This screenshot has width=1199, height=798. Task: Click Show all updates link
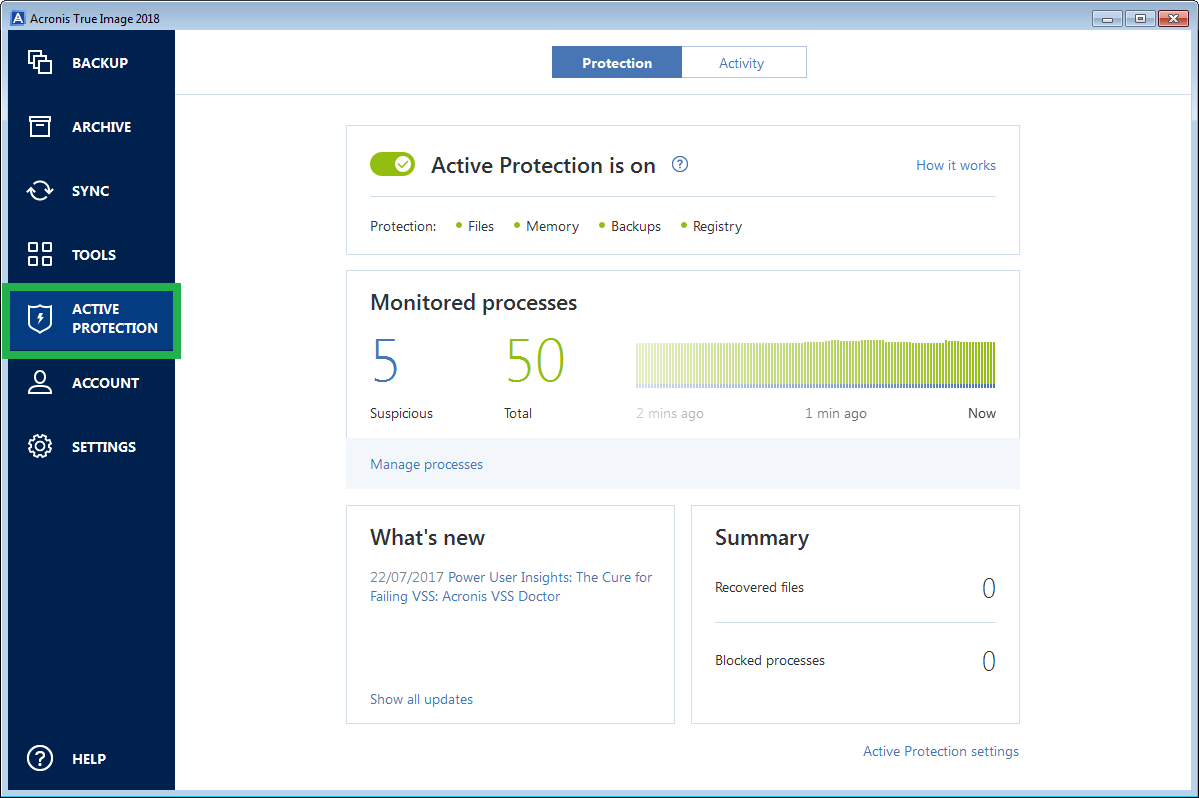click(421, 699)
